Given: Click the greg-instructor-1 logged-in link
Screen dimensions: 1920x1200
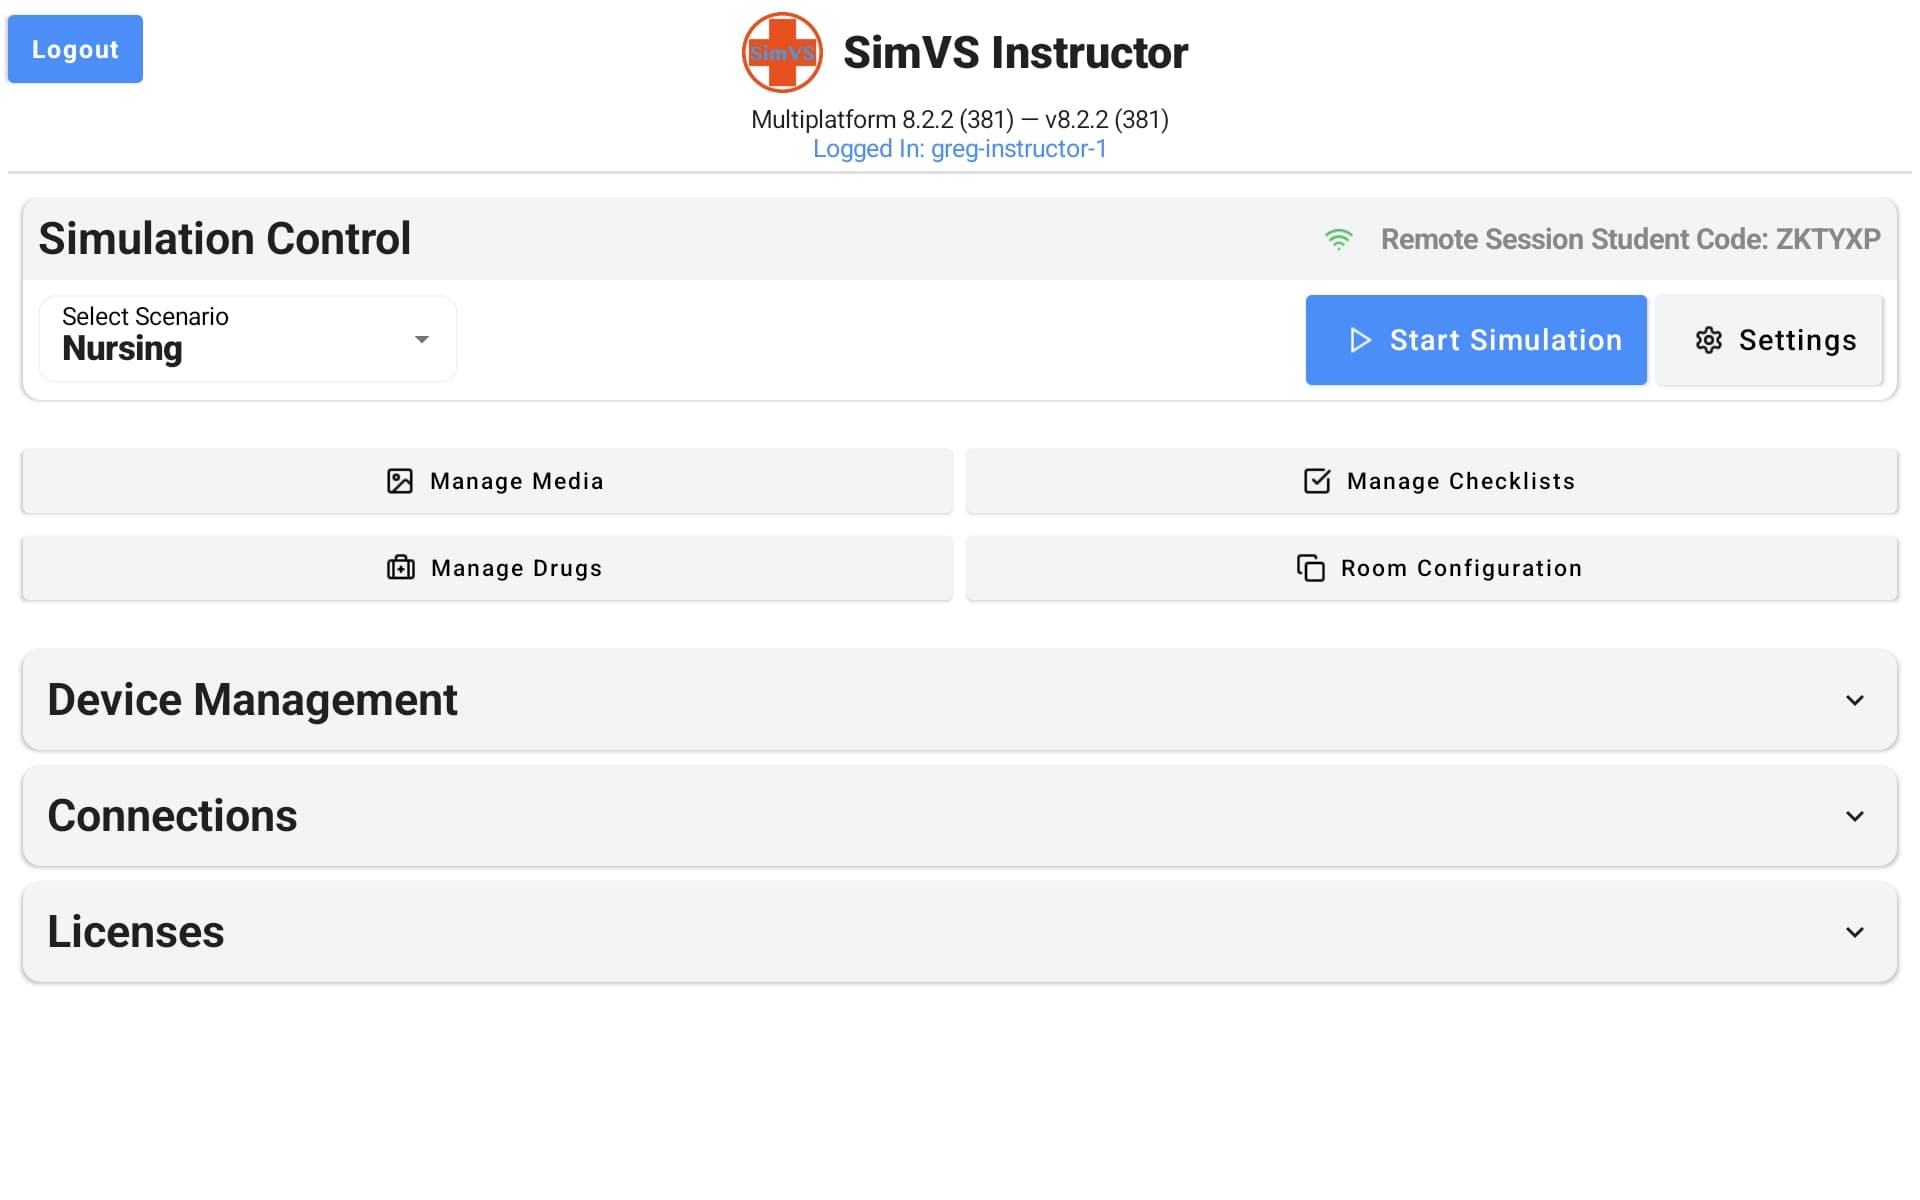Looking at the screenshot, I should pos(958,148).
